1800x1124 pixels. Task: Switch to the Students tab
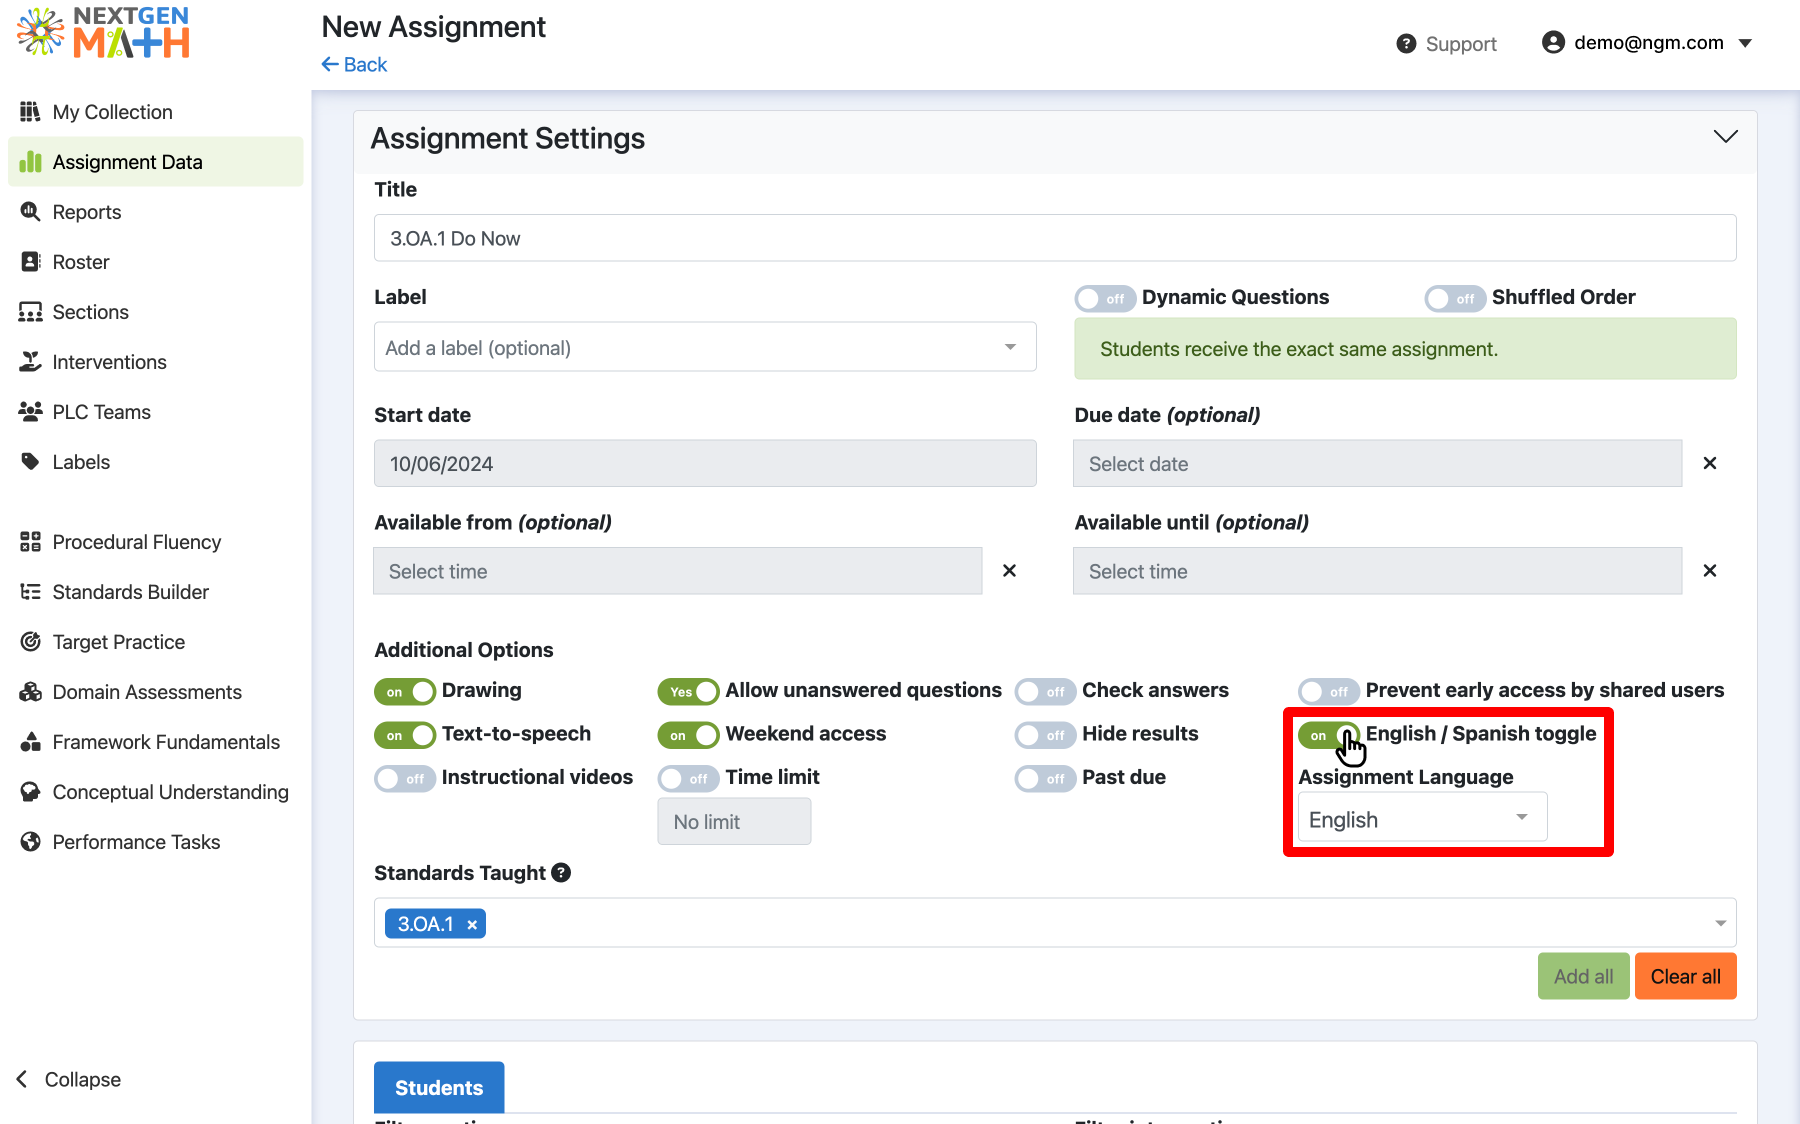click(438, 1087)
